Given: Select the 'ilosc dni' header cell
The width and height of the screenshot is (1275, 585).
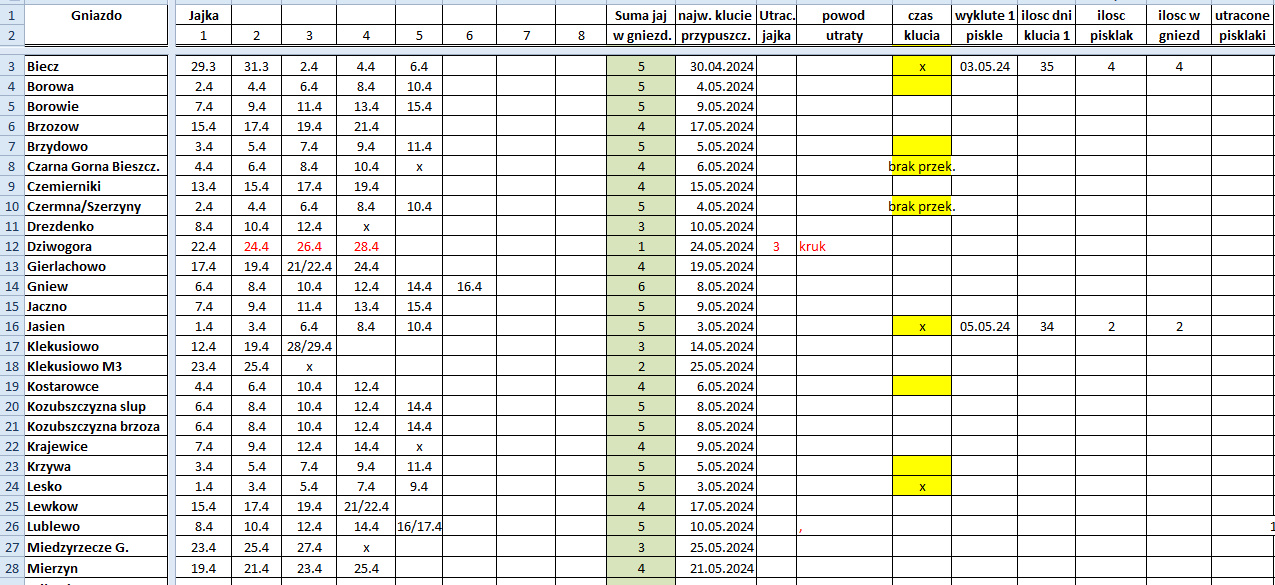Looking at the screenshot, I should [1047, 15].
